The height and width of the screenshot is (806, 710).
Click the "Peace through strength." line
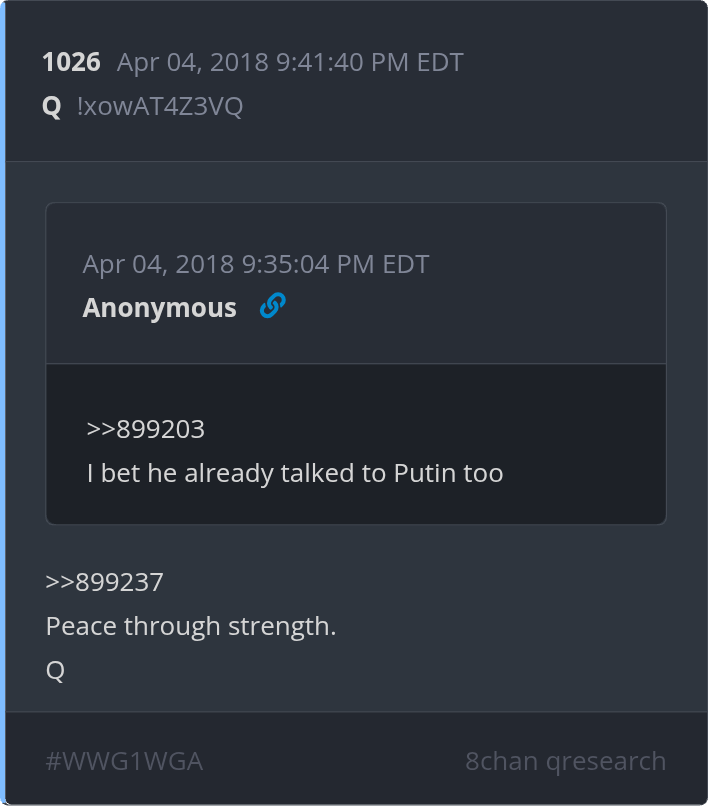[191, 627]
